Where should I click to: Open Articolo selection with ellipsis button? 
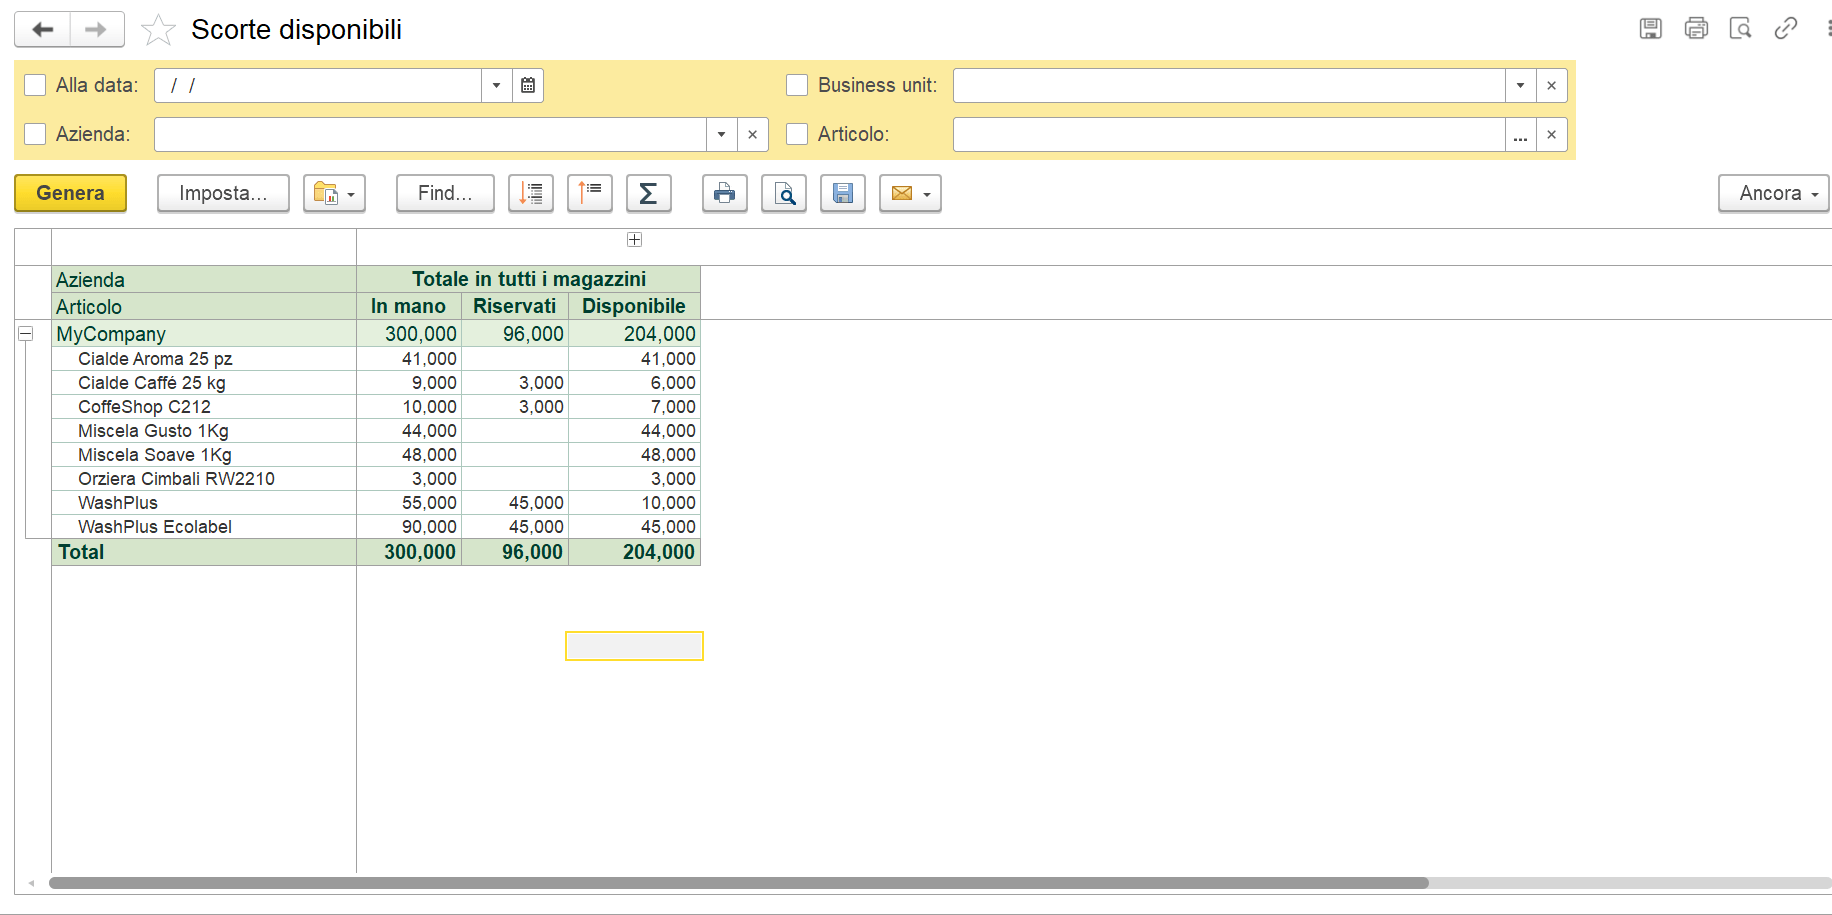(x=1520, y=134)
